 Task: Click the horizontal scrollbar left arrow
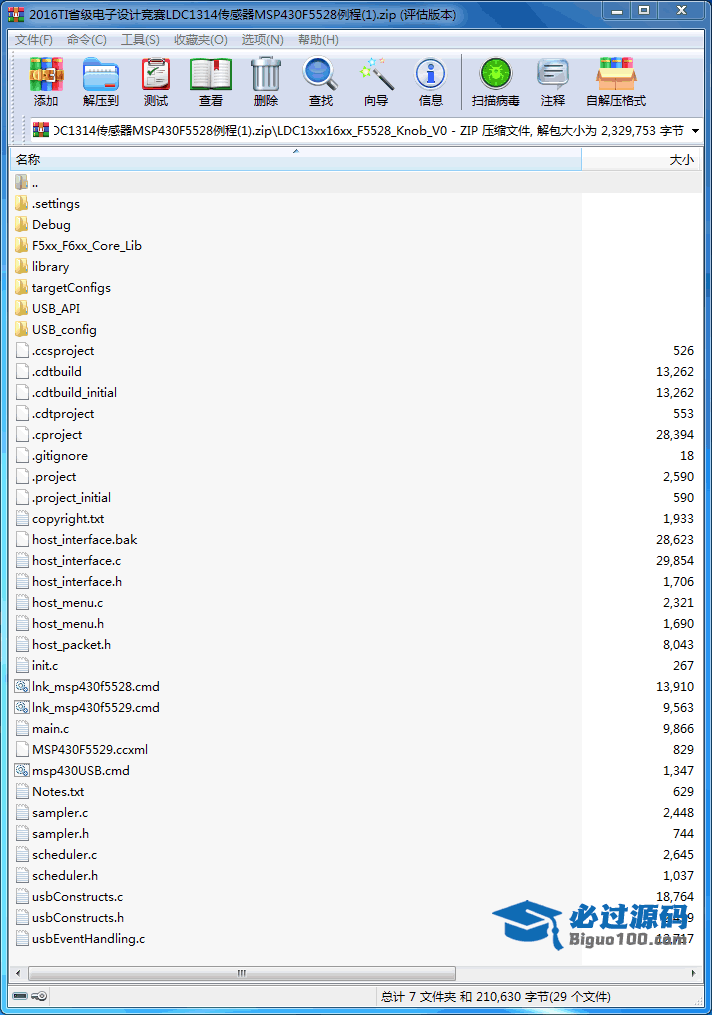click(x=17, y=973)
